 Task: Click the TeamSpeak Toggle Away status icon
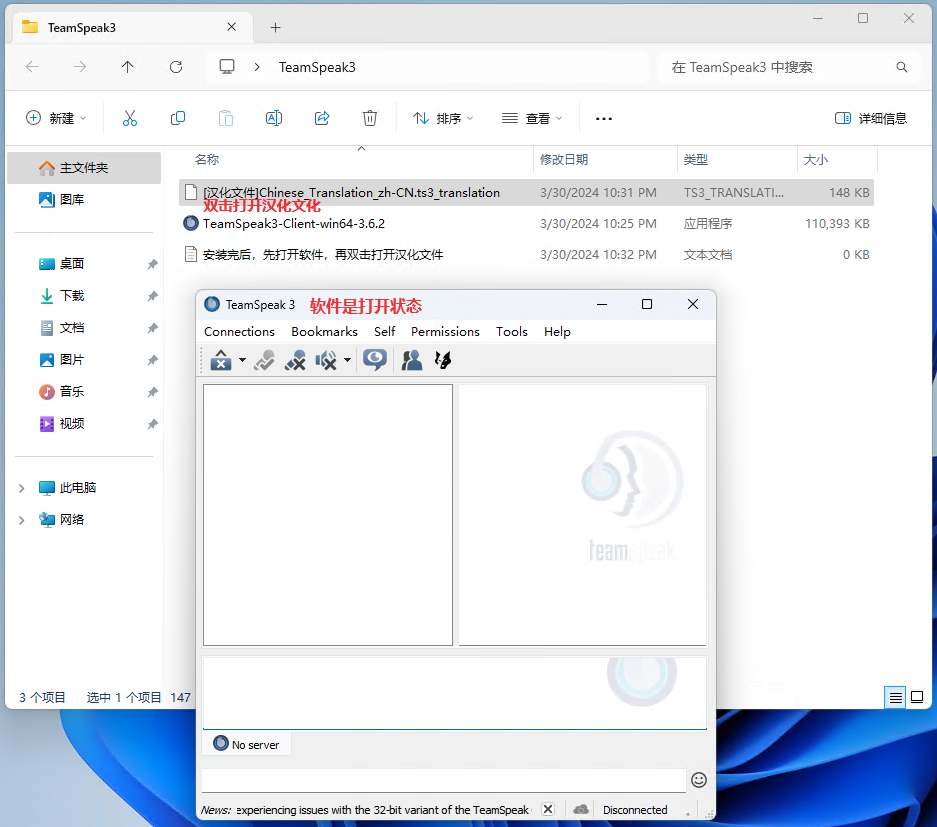pyautogui.click(x=264, y=360)
